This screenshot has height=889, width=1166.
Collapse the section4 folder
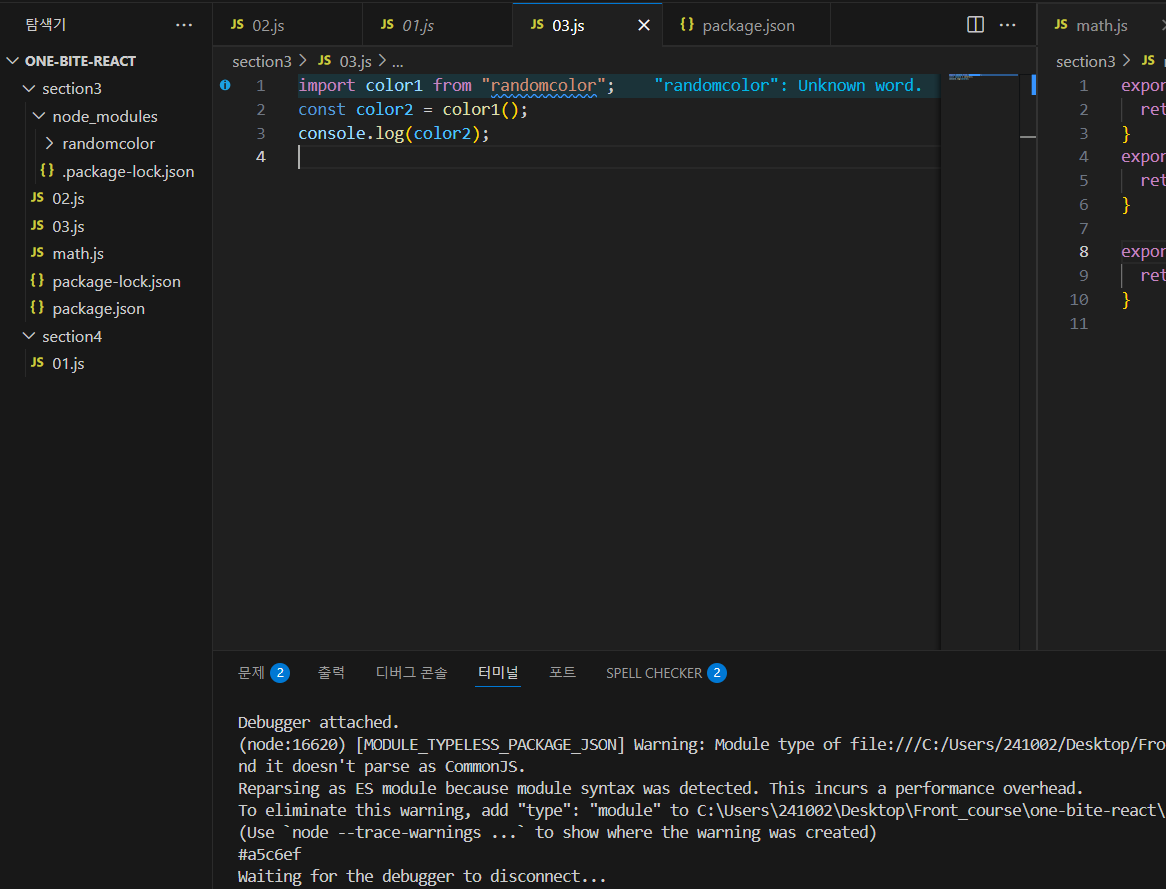click(29, 336)
